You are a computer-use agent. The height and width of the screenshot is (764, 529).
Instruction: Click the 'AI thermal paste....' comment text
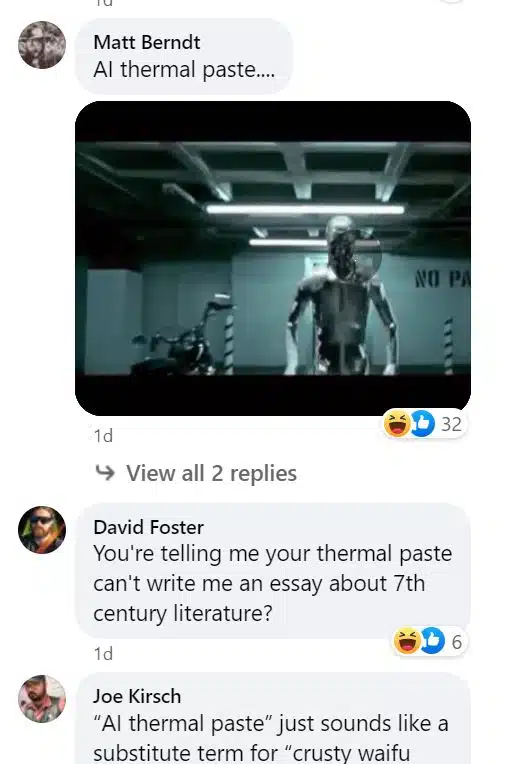click(184, 69)
